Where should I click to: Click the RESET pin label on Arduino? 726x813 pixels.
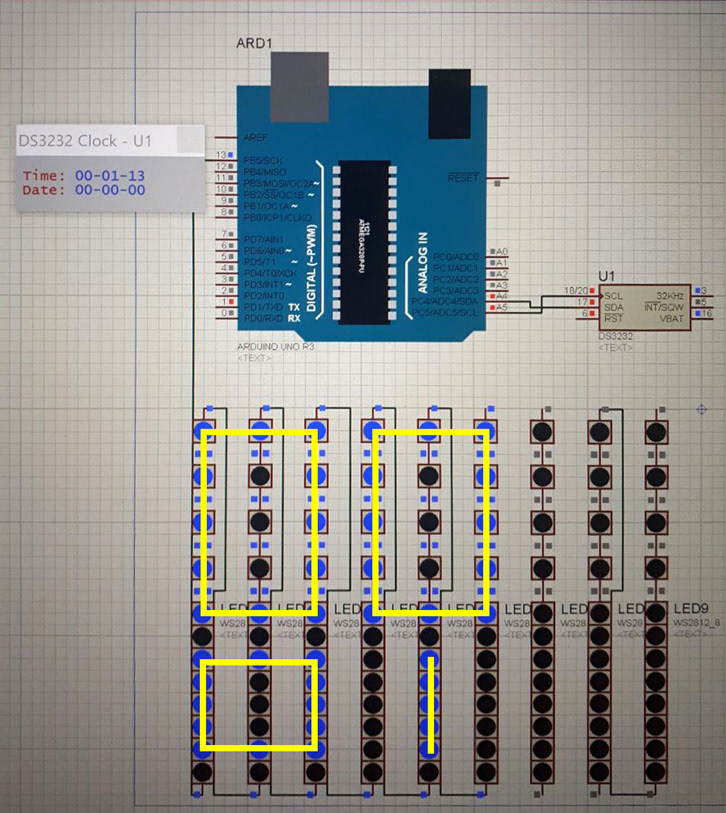(x=463, y=178)
